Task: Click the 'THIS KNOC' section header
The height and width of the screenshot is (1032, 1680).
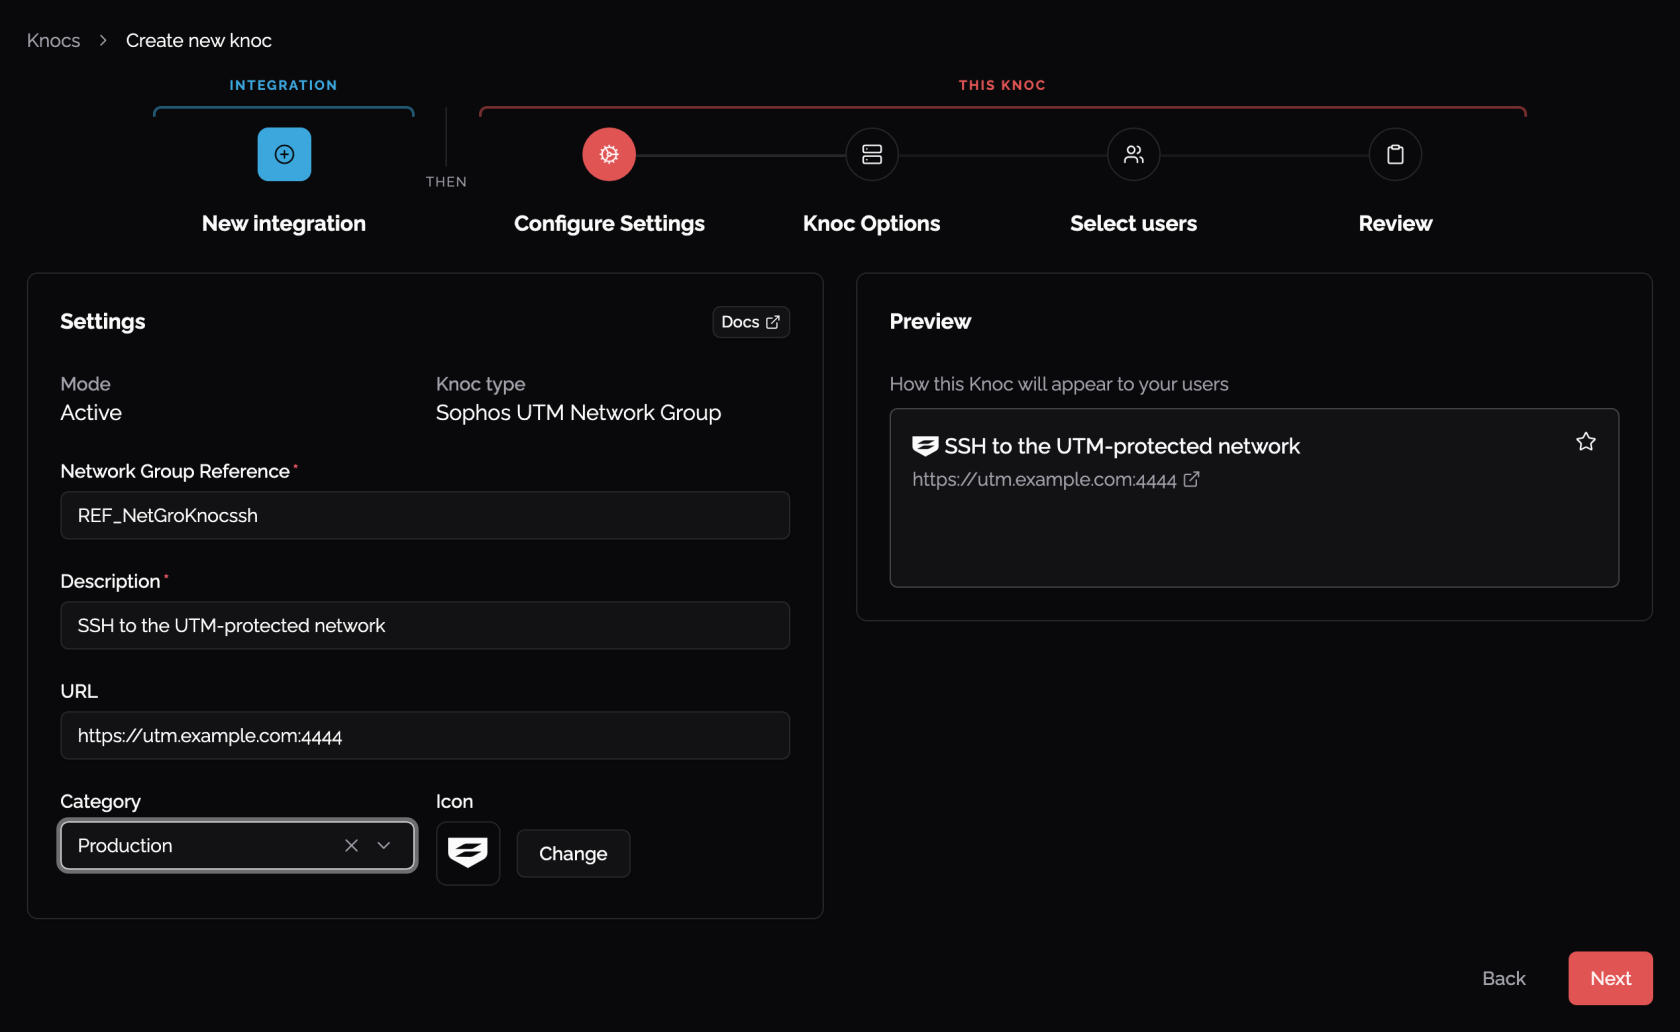Action: click(x=1002, y=85)
